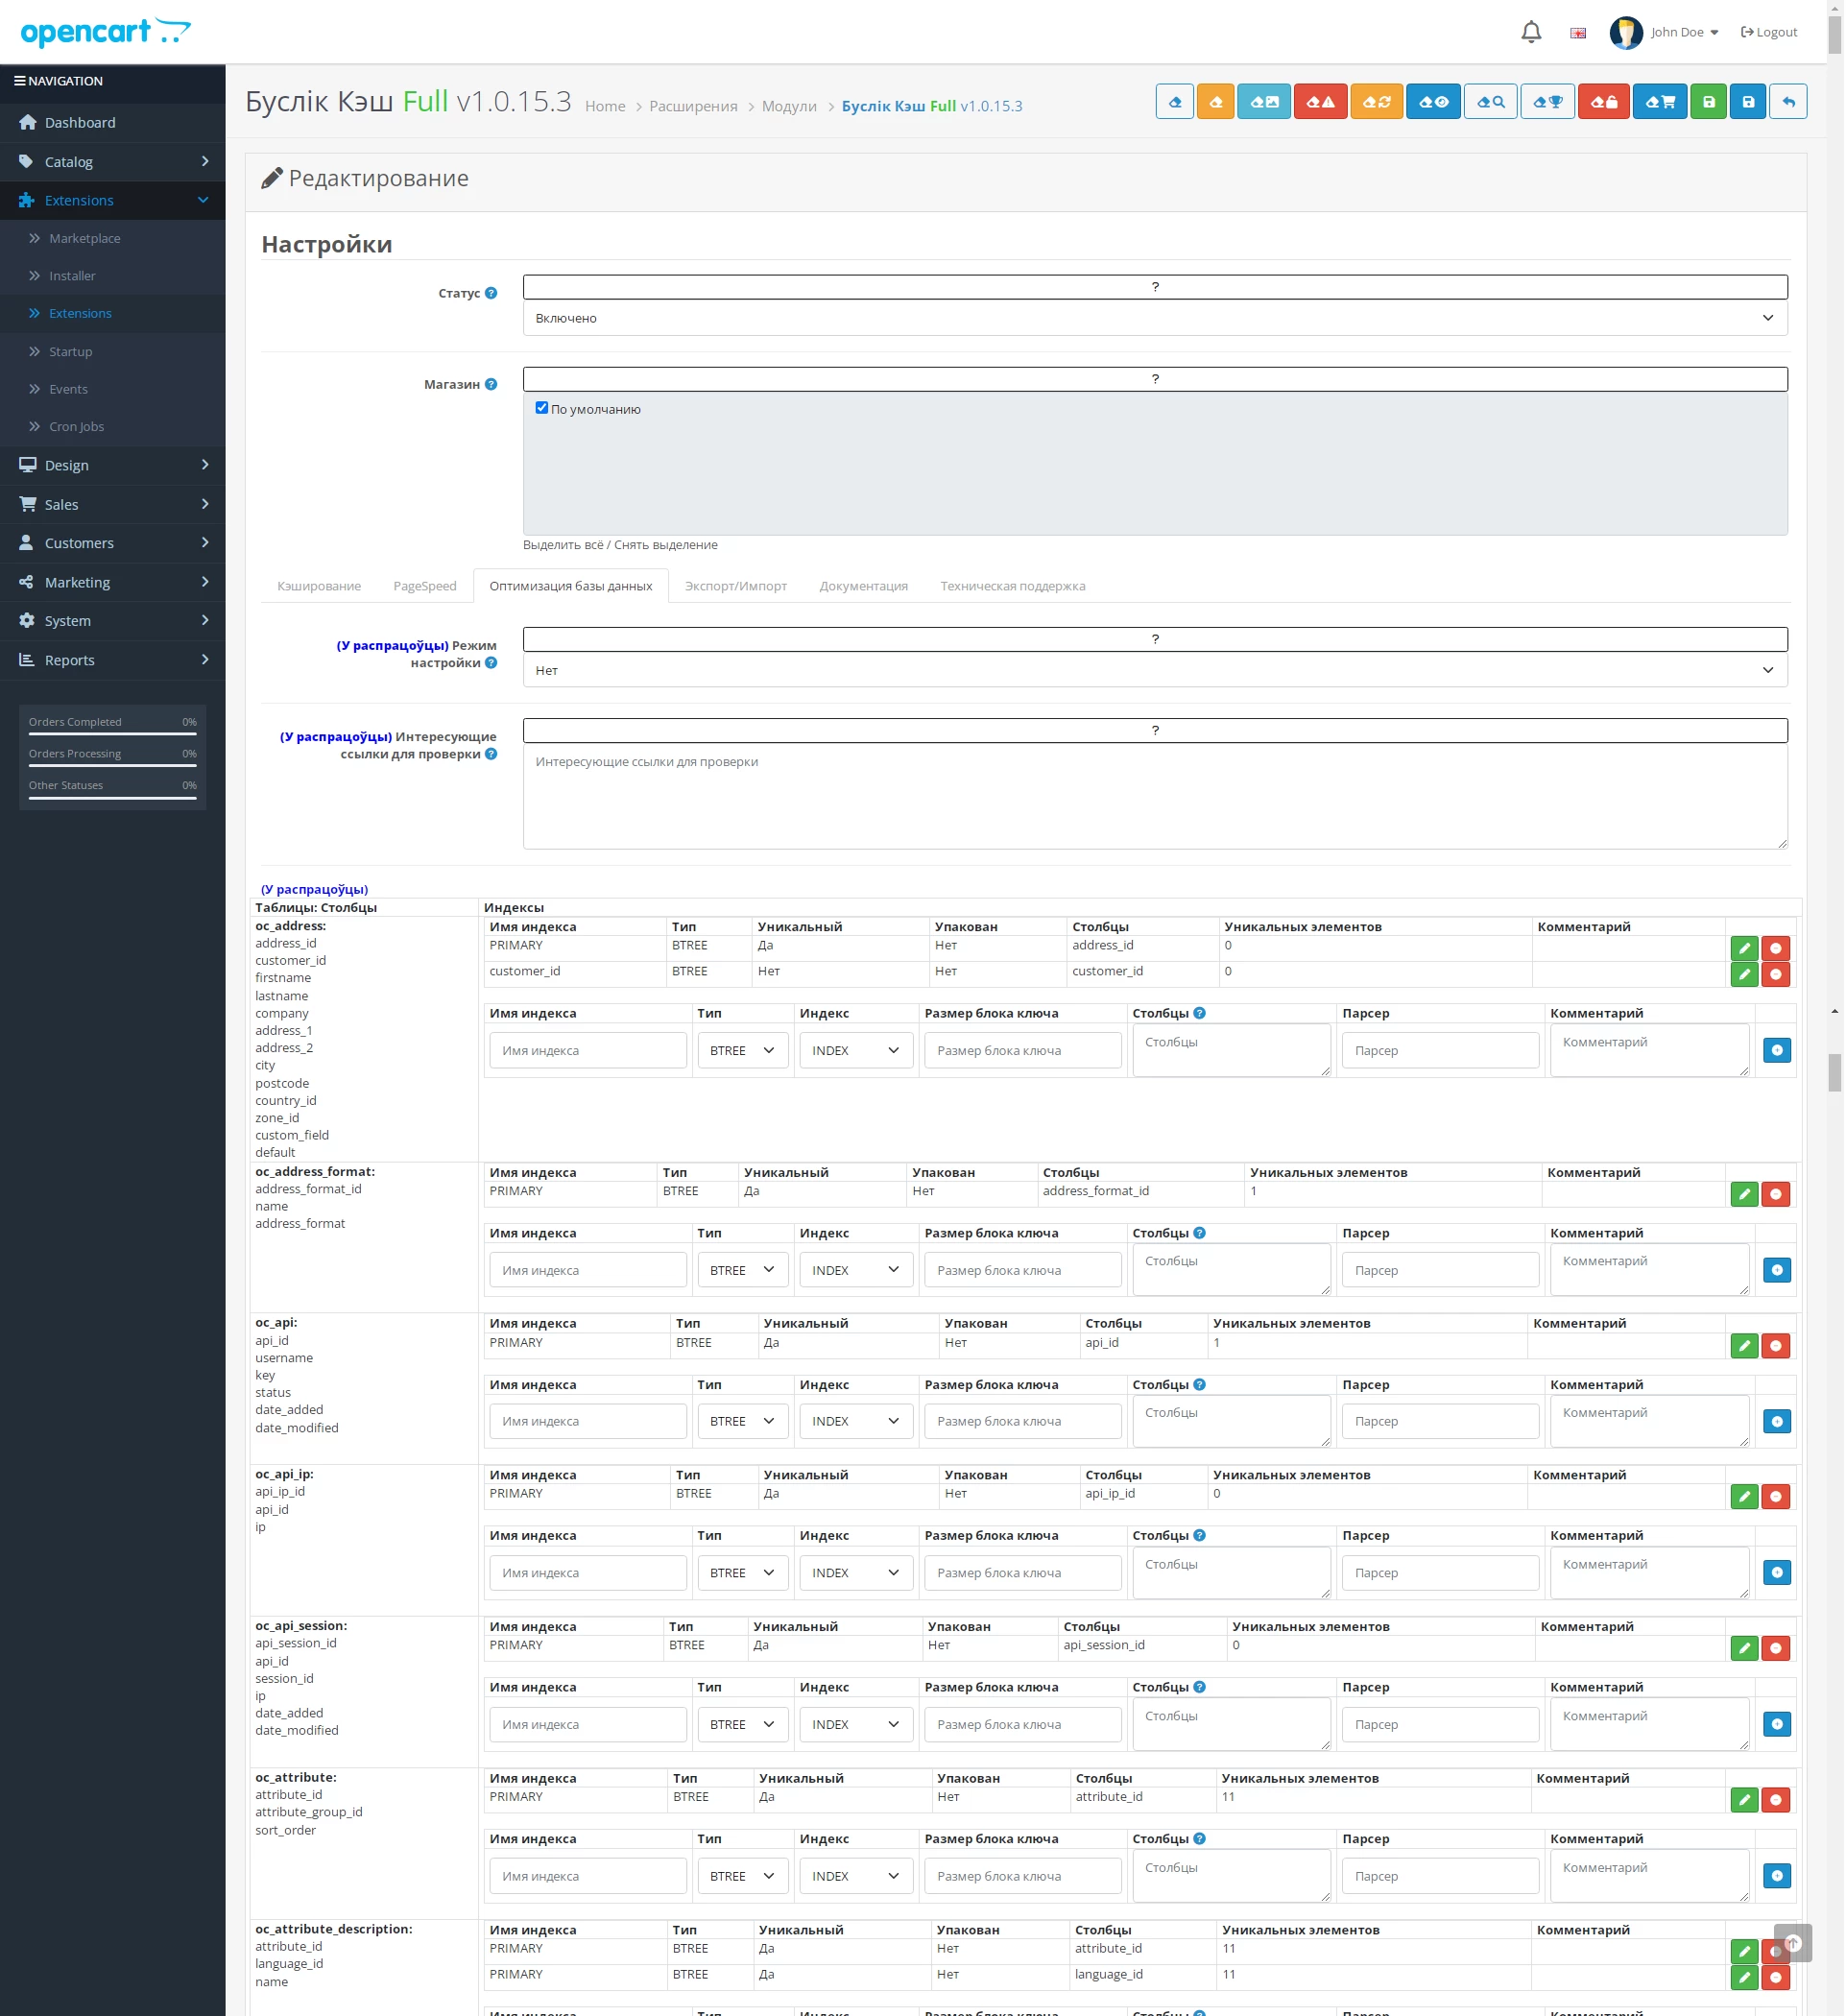Expand the Design sidebar menu
1846x2016 pixels.
(x=113, y=465)
